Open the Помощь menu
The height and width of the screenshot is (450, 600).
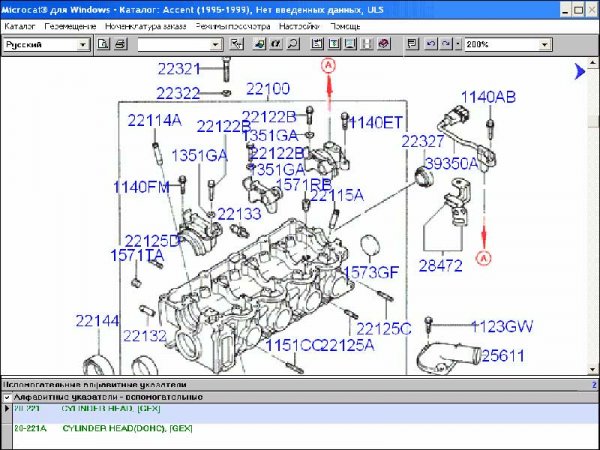click(x=348, y=27)
